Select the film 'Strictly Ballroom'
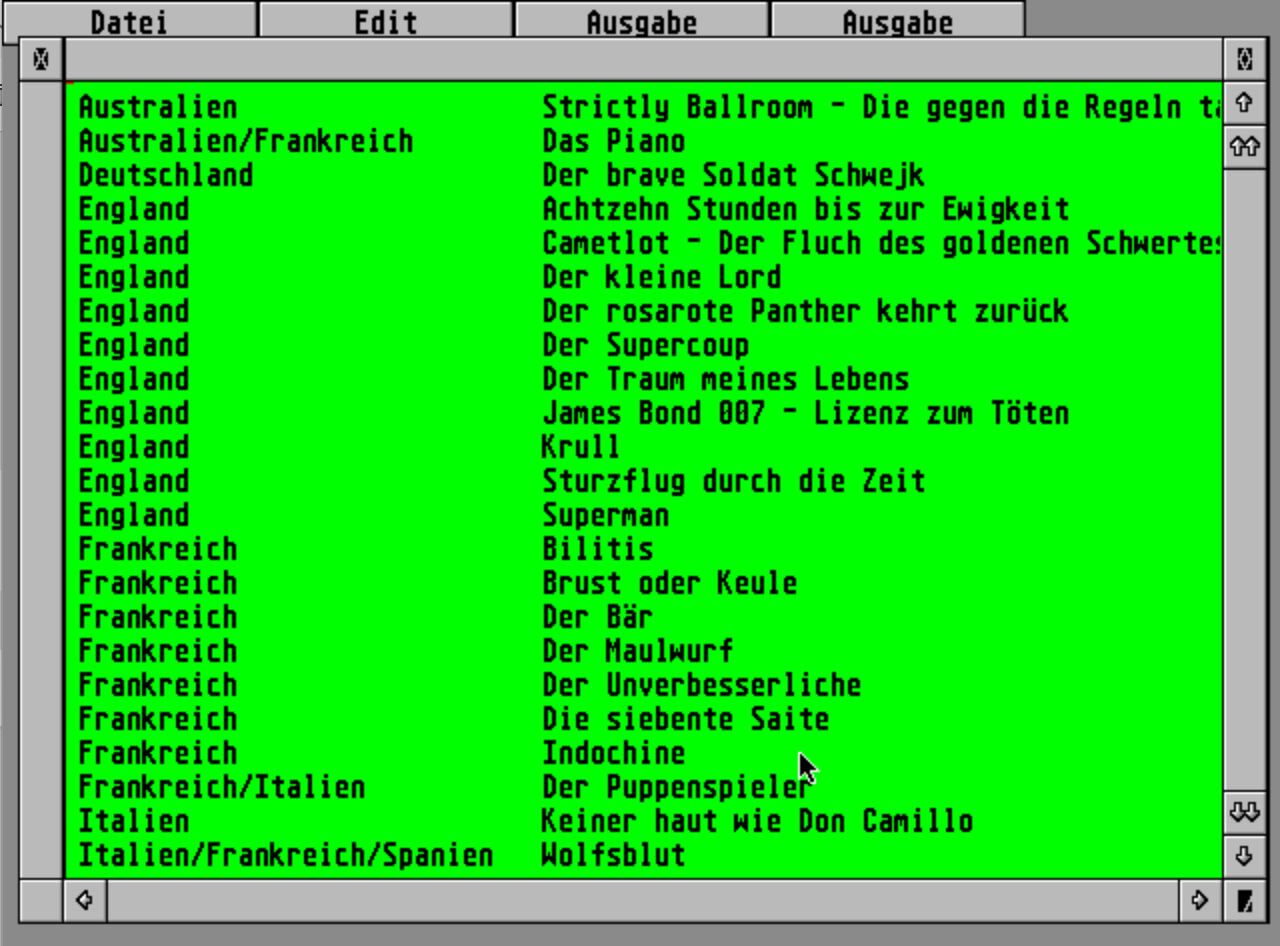1280x946 pixels. 677,107
